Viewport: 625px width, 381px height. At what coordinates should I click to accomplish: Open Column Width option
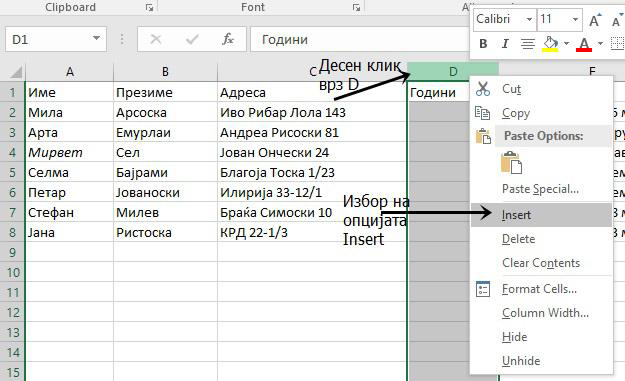click(x=541, y=313)
